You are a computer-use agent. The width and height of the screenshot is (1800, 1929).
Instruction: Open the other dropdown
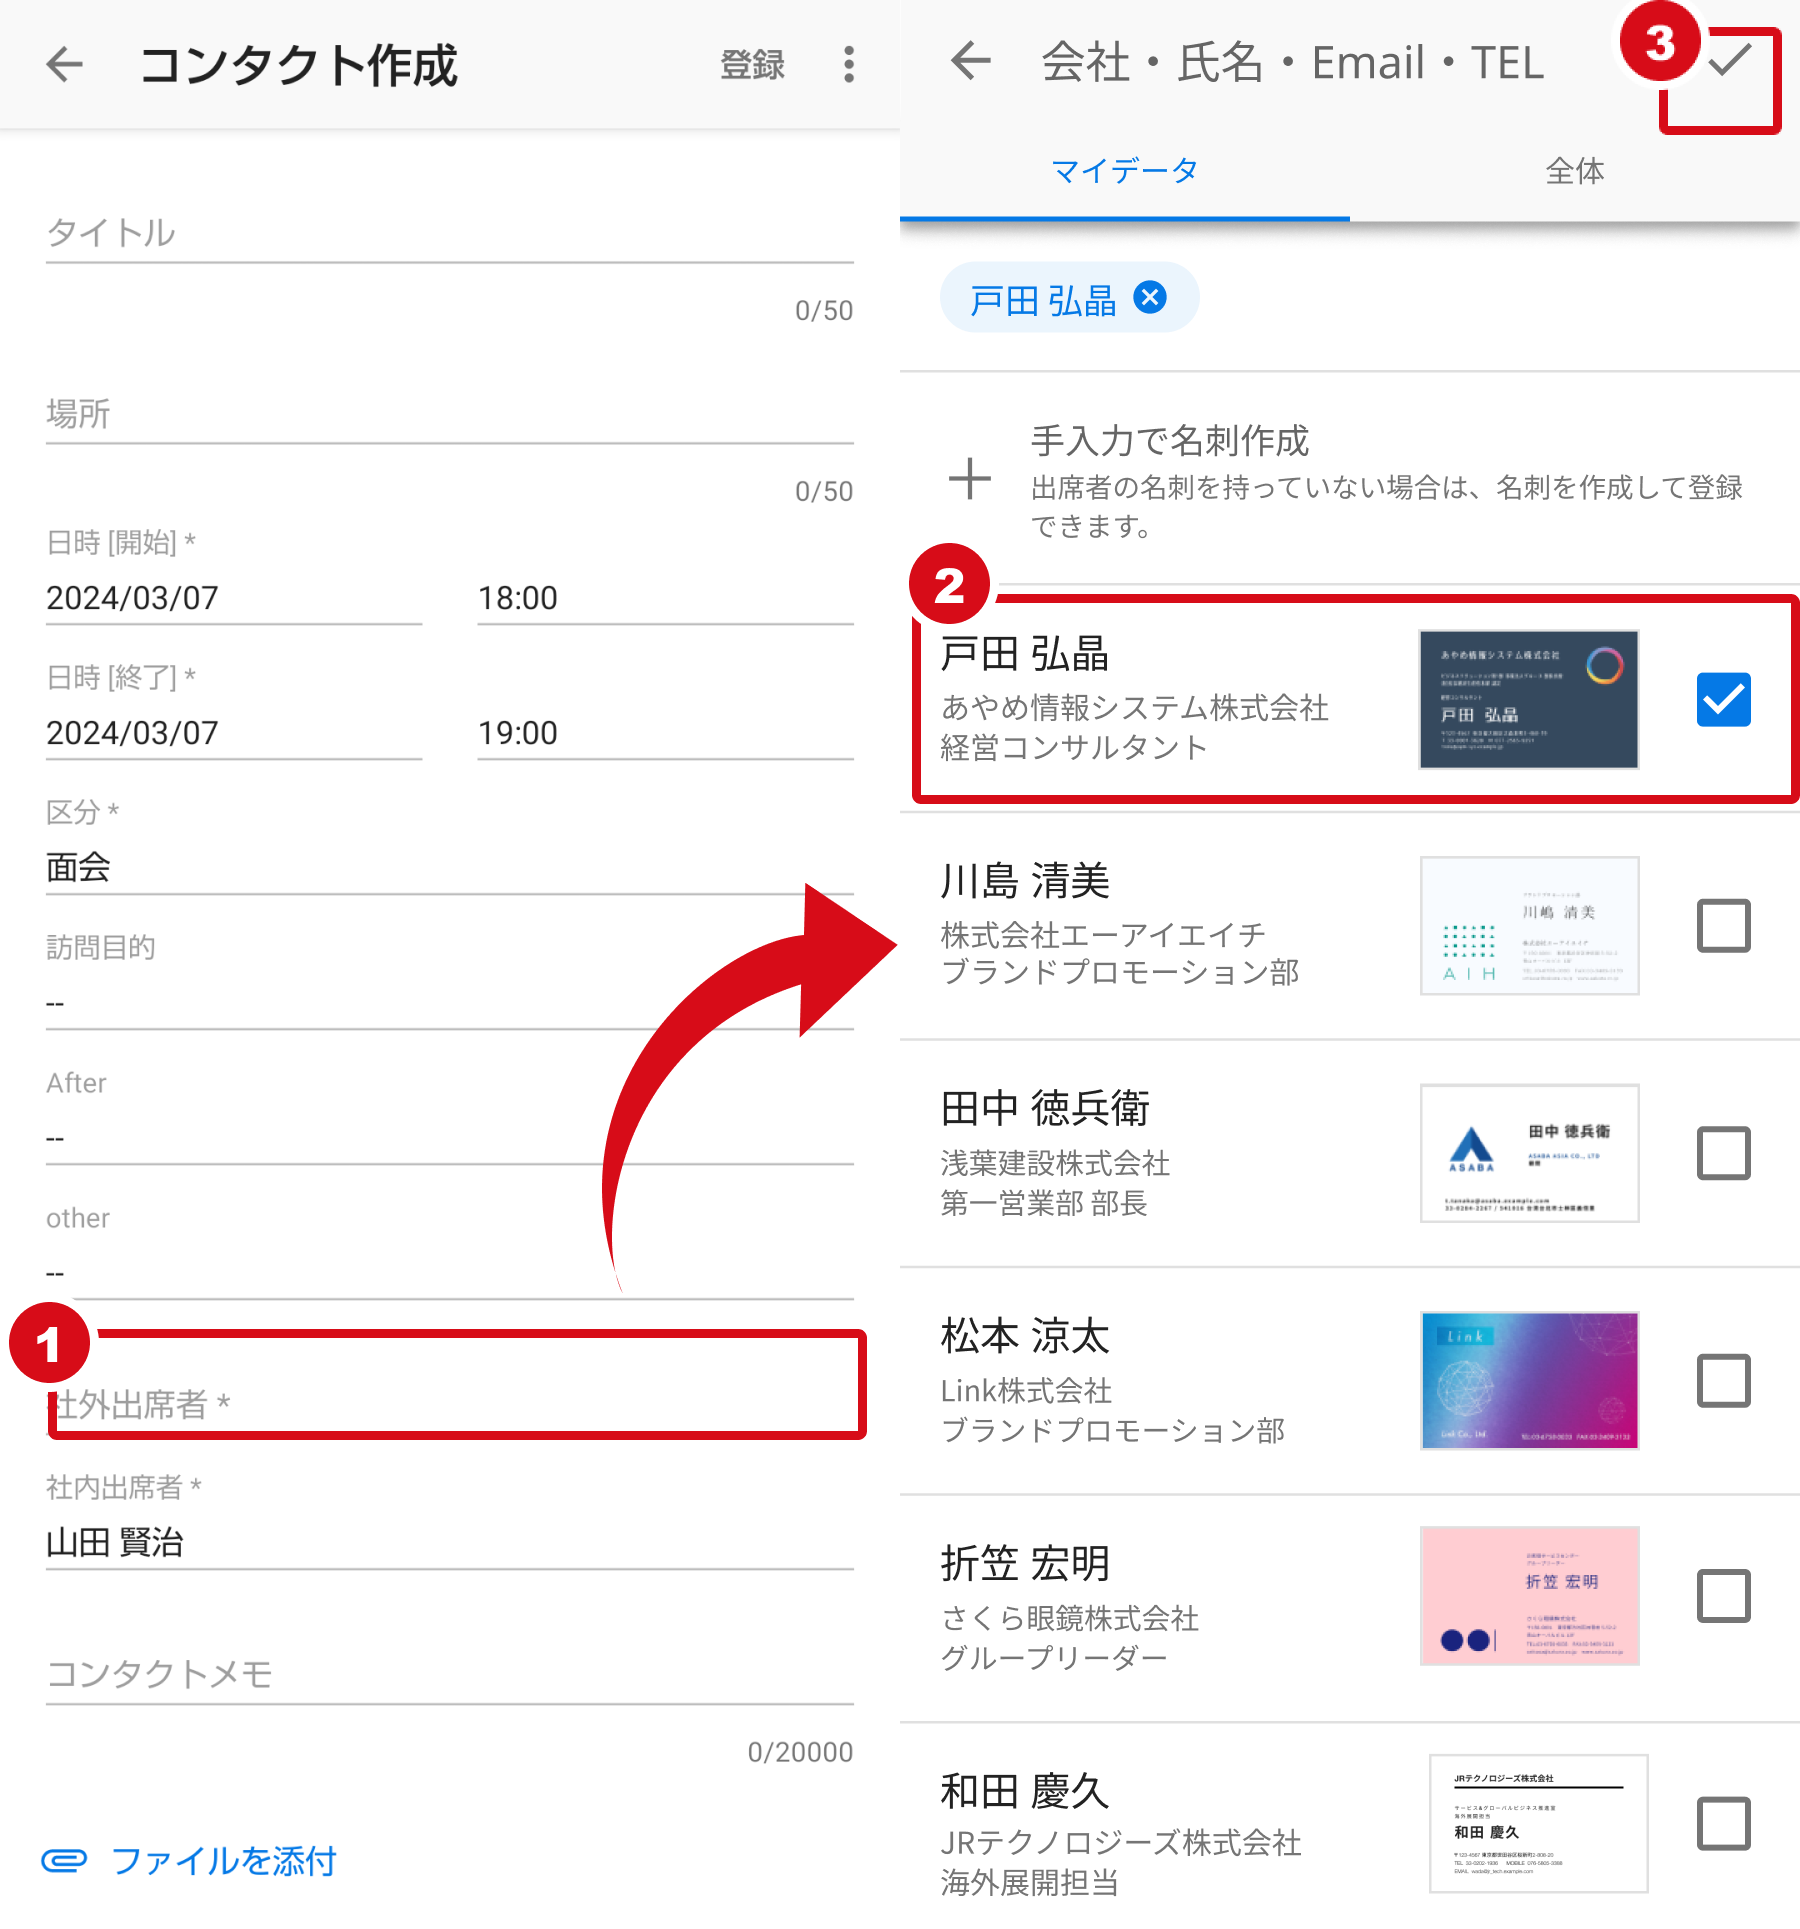tap(449, 1273)
